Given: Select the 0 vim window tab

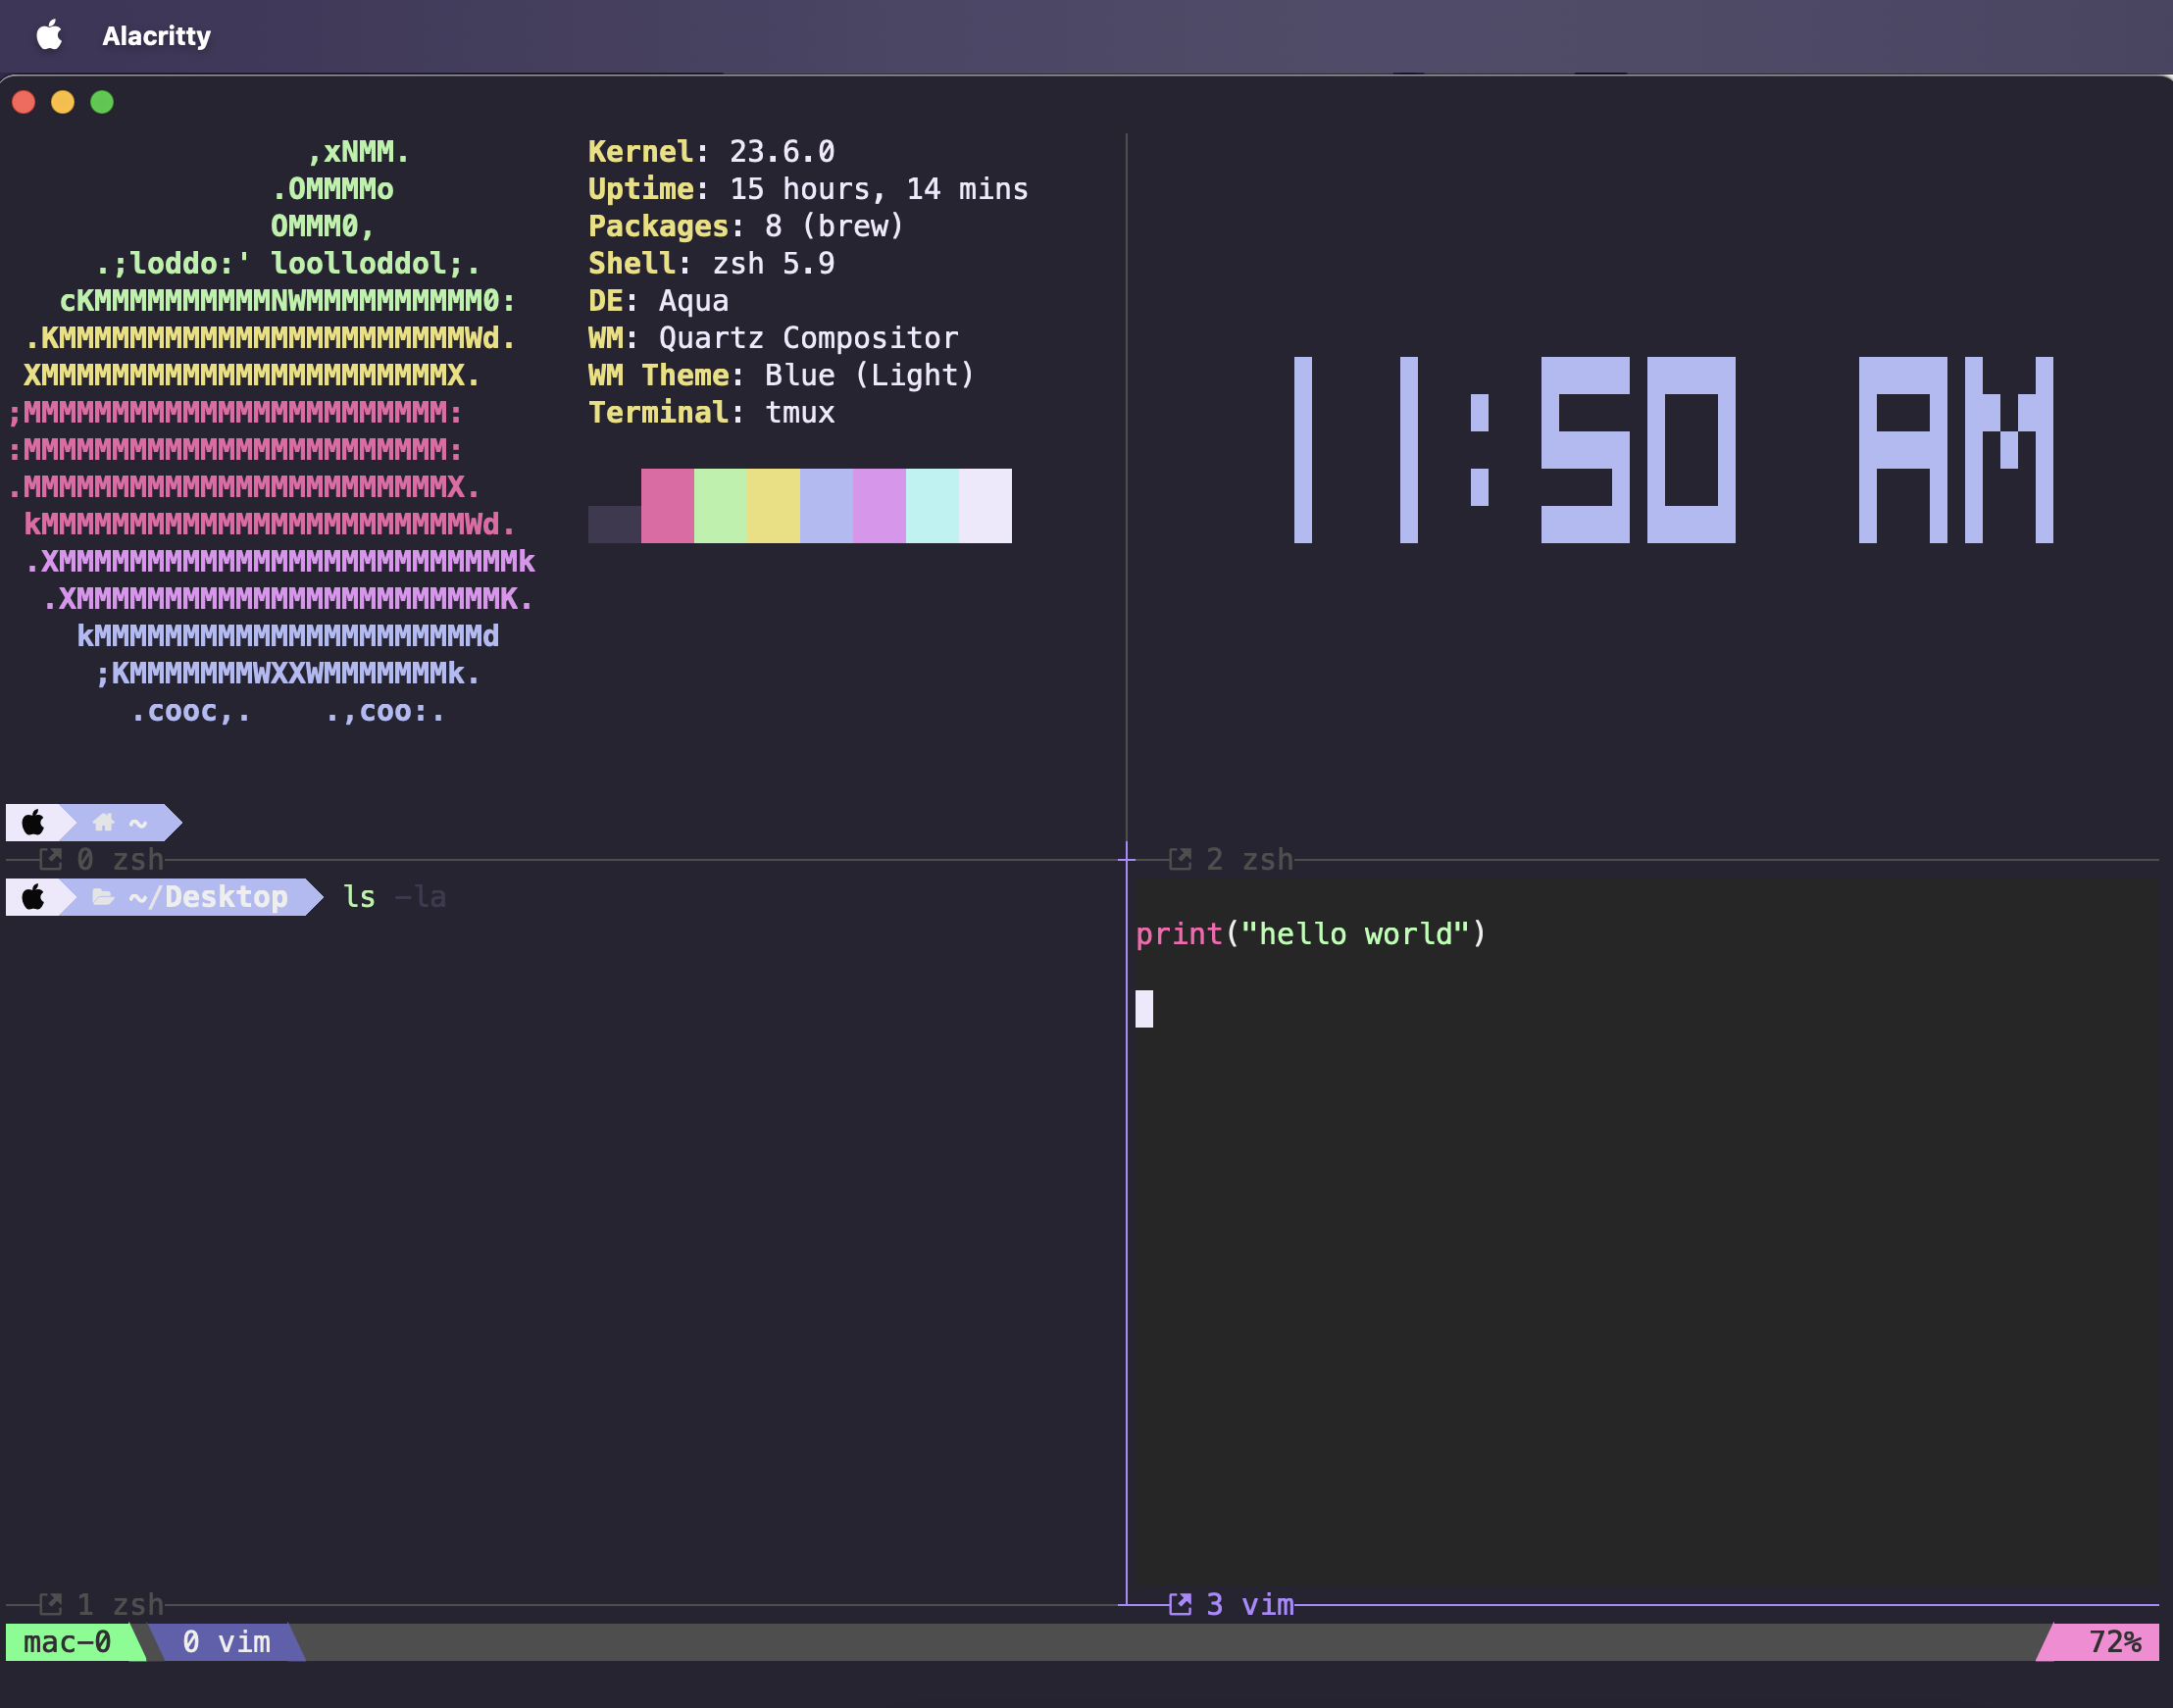Looking at the screenshot, I should point(226,1642).
